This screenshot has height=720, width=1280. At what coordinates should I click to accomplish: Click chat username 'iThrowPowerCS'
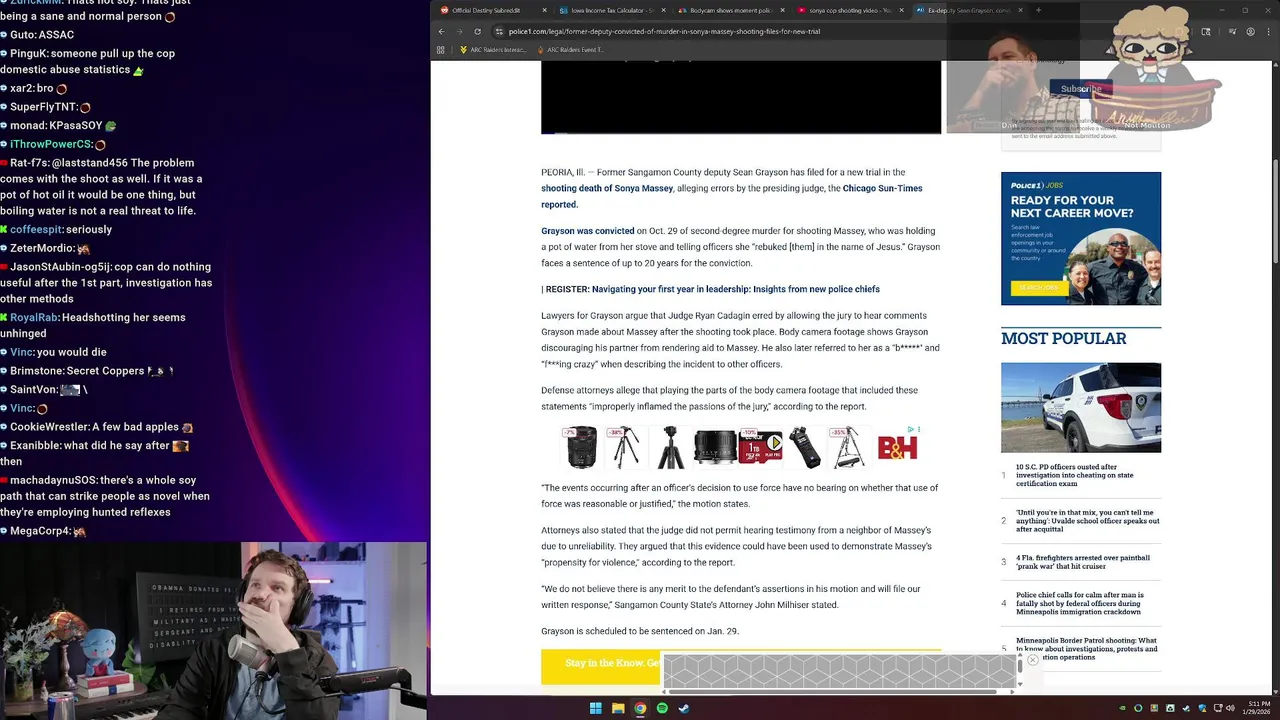pos(50,145)
